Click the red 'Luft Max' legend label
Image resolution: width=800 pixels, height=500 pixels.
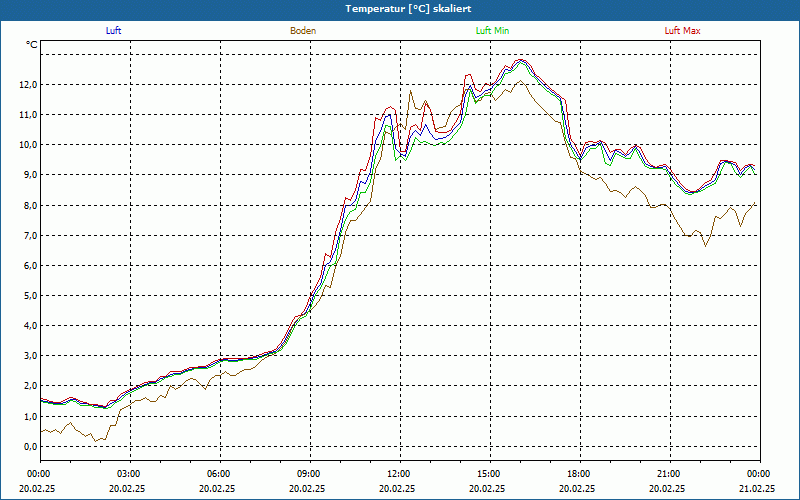point(682,31)
